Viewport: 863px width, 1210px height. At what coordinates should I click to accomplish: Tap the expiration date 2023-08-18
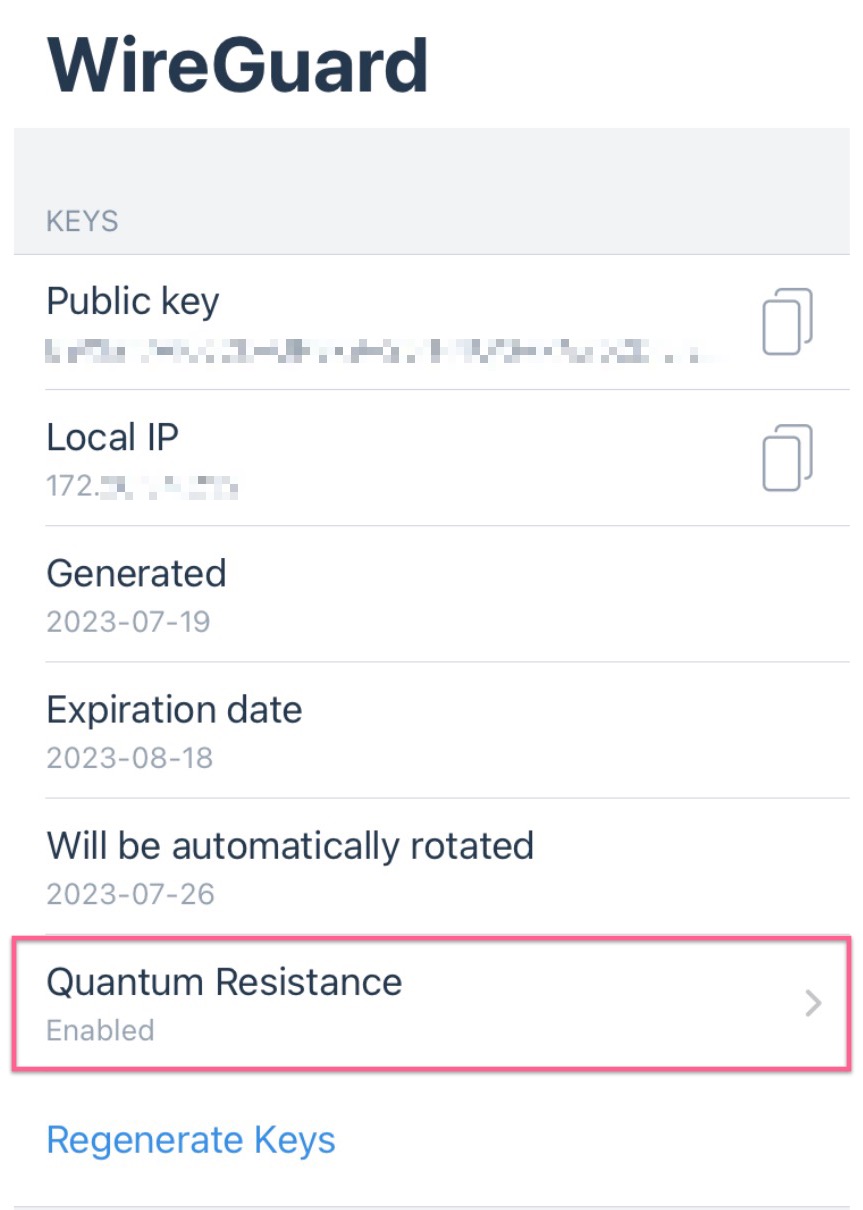(x=130, y=758)
